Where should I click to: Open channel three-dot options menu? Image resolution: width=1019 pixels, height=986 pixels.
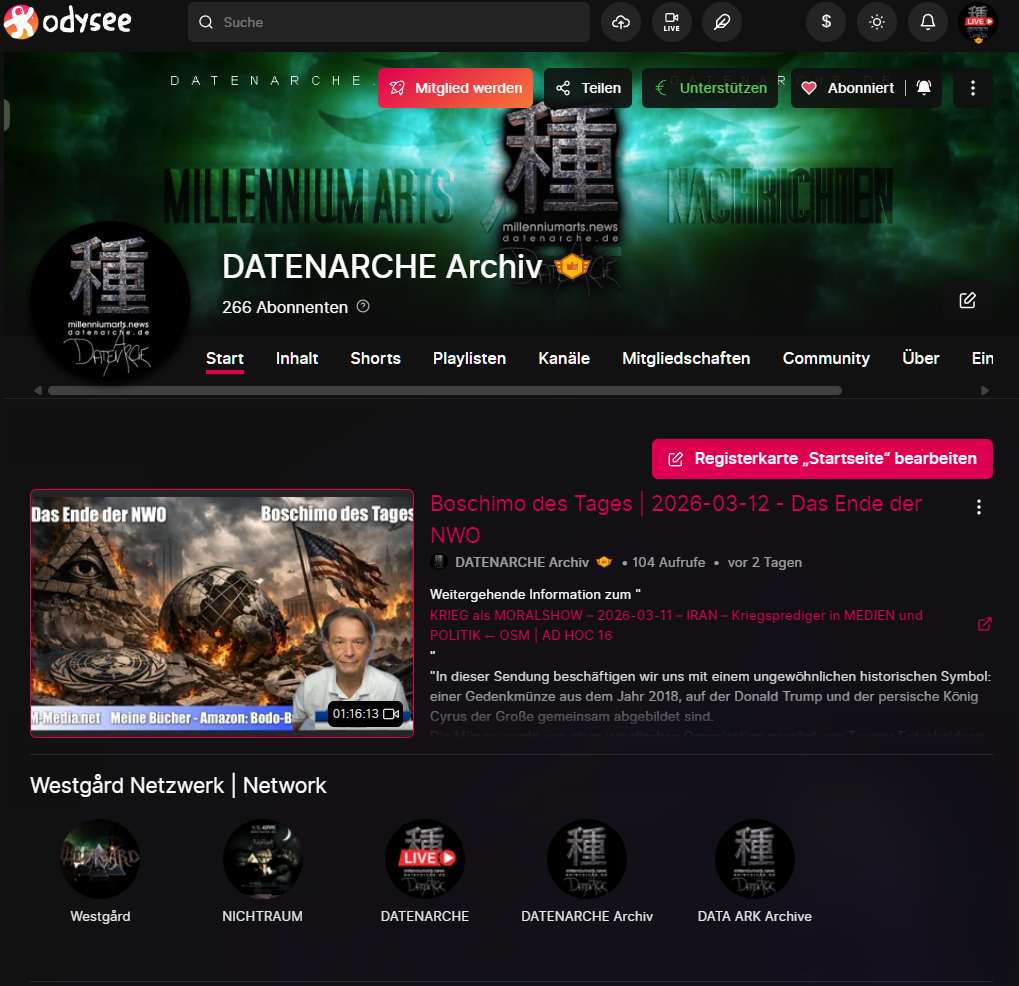tap(973, 88)
